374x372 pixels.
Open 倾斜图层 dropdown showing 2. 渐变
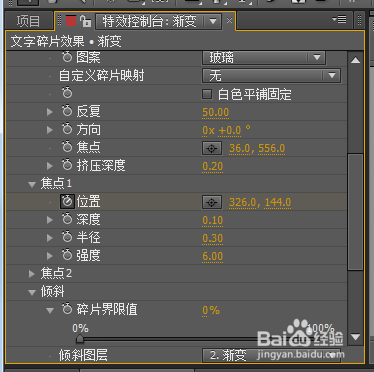[271, 355]
